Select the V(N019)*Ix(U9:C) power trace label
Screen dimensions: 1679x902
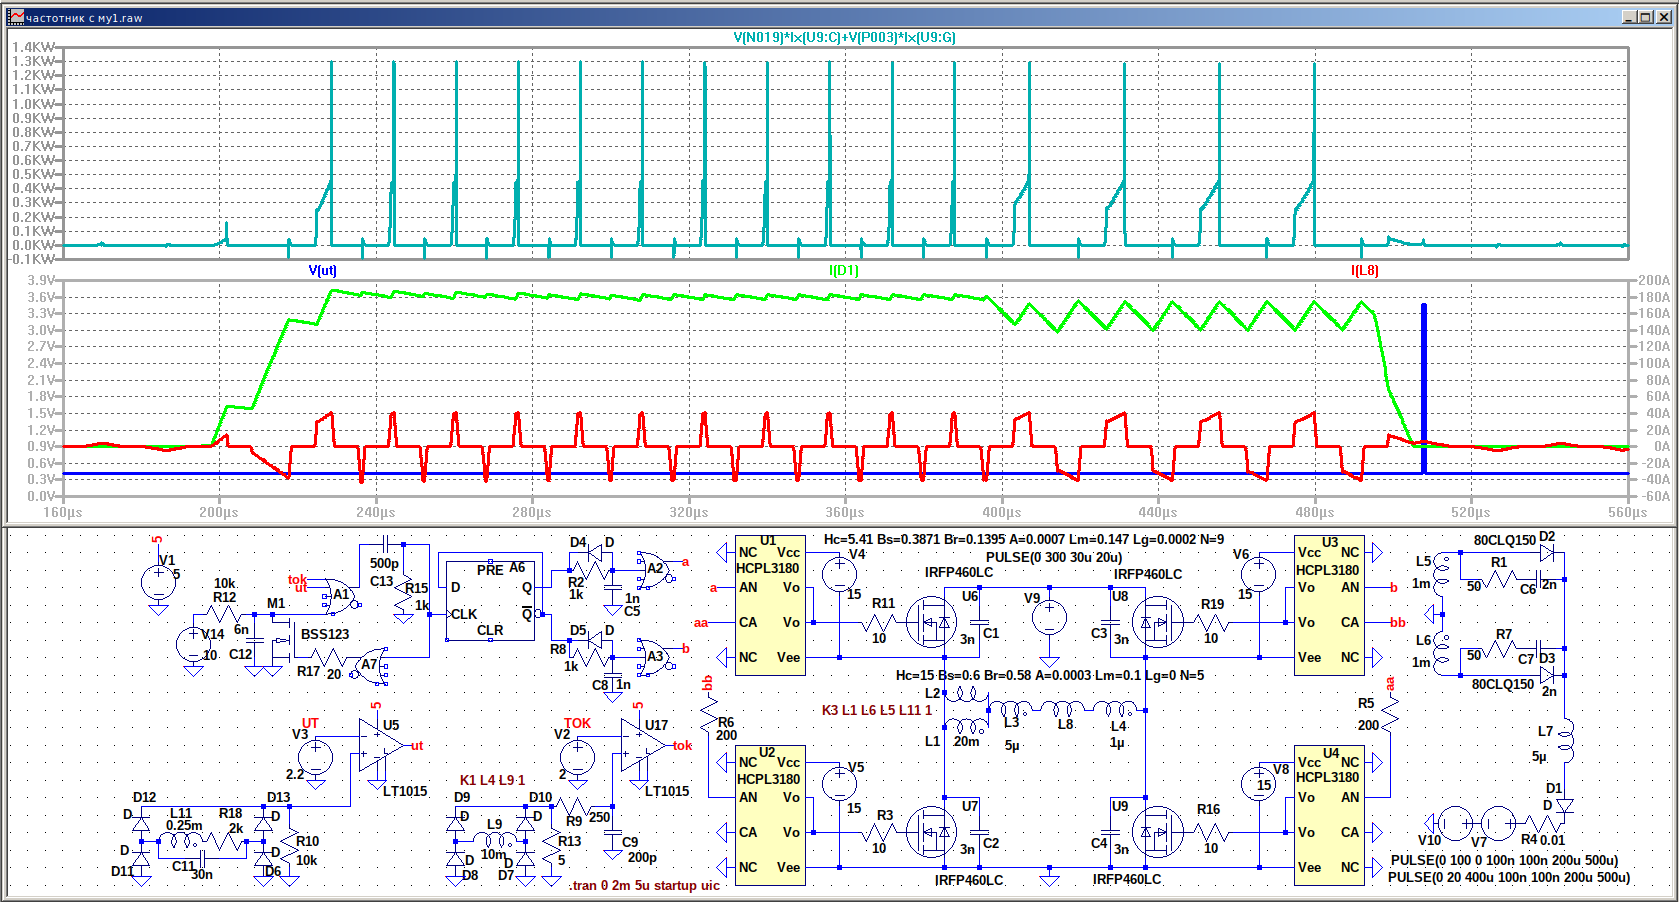pos(844,37)
